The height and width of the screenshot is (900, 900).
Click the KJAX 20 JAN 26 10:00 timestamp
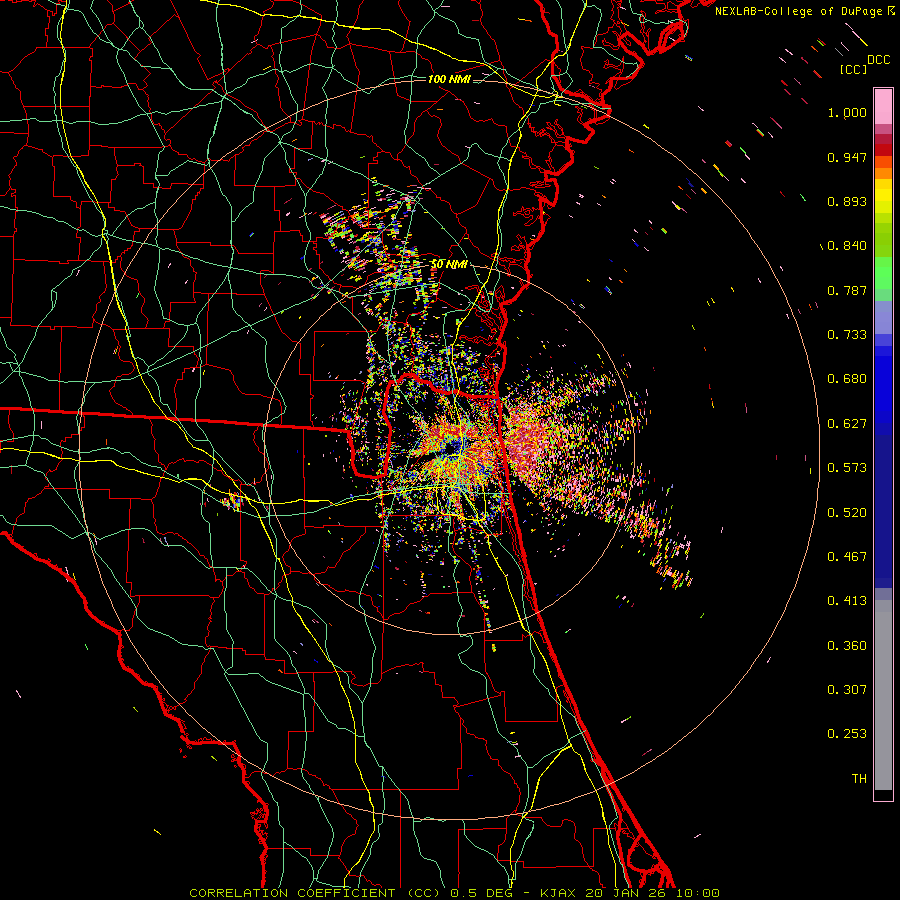click(x=630, y=893)
